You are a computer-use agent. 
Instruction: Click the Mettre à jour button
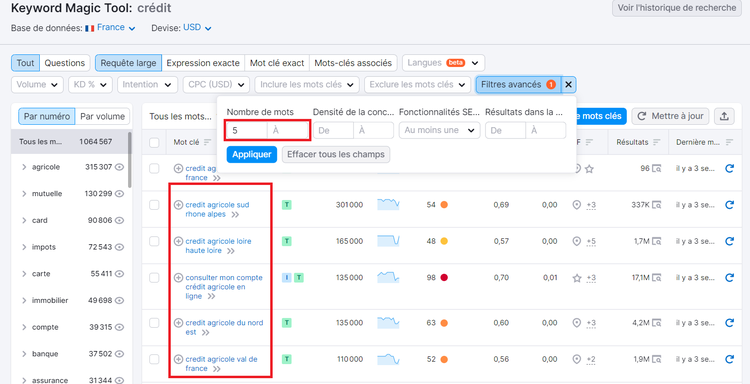(670, 116)
